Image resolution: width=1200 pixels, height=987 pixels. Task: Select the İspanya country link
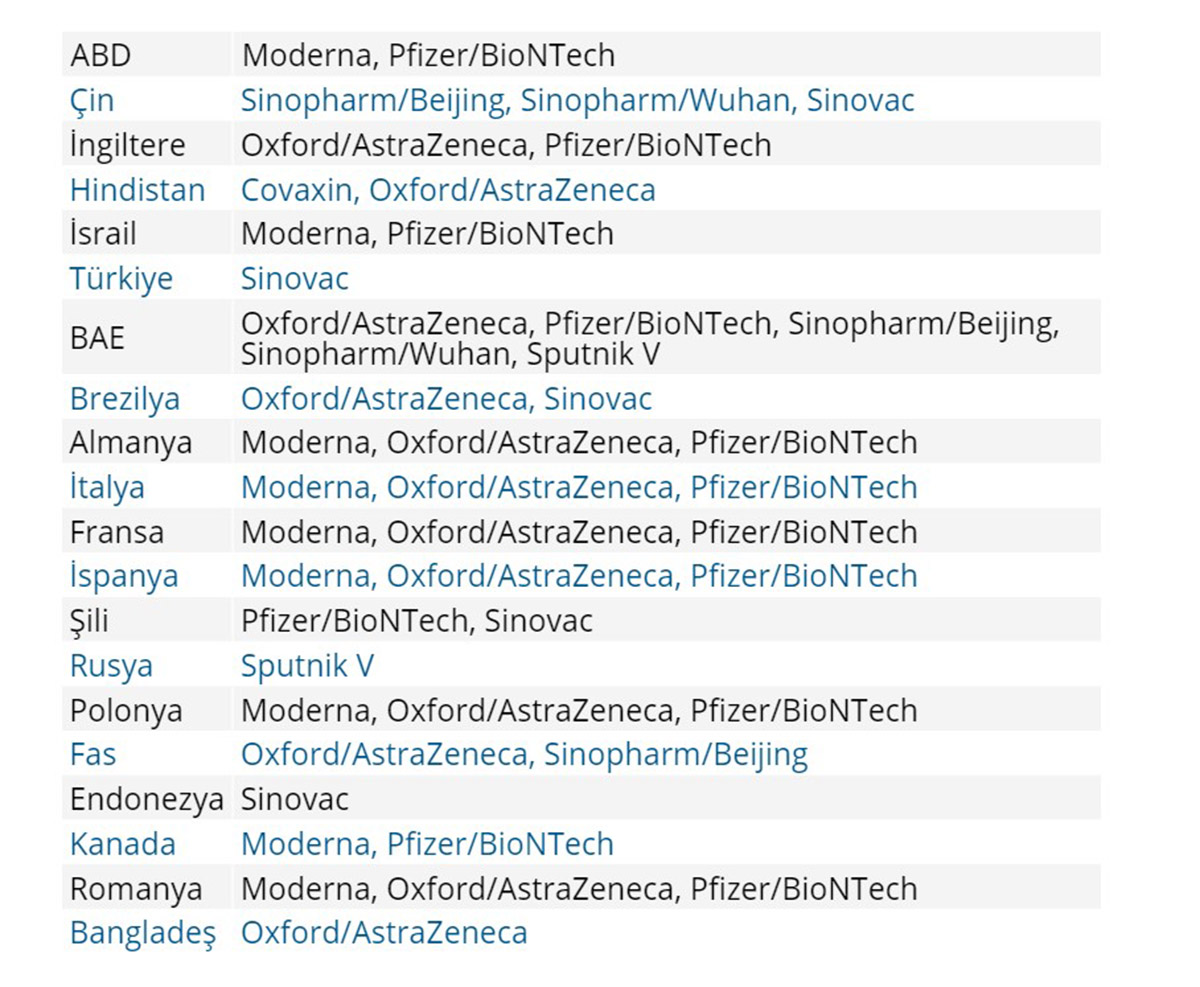[124, 575]
